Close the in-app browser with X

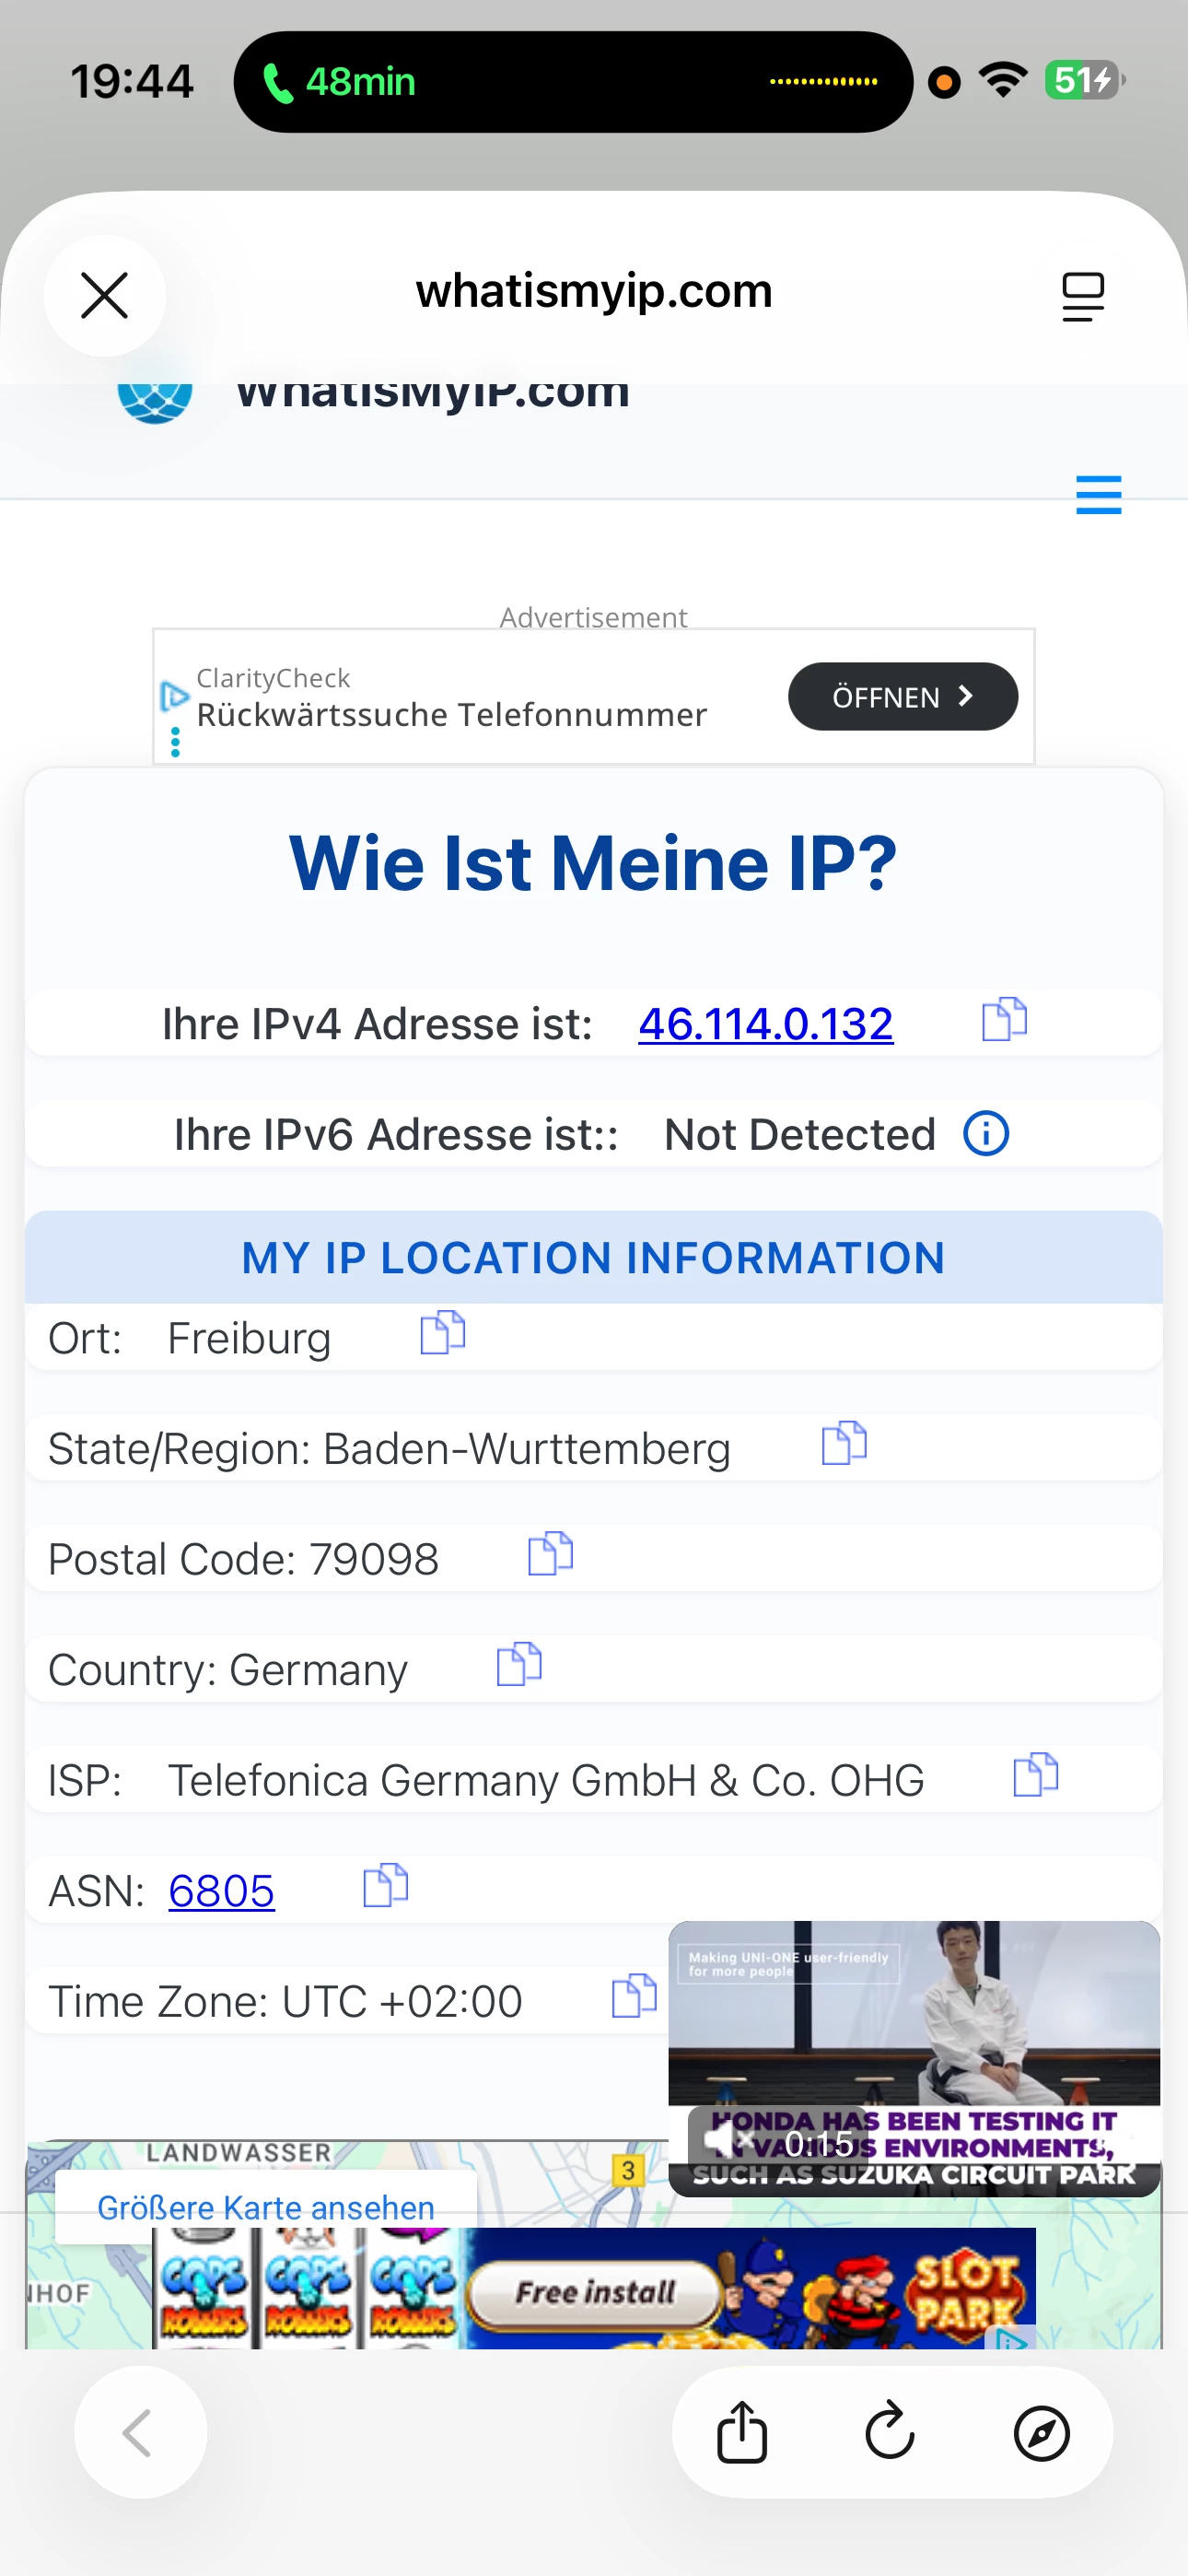click(x=105, y=296)
